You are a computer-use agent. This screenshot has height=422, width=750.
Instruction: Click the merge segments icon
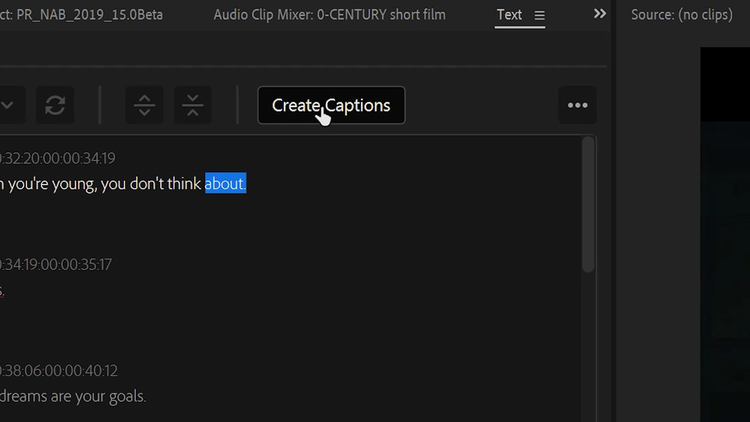pos(193,105)
